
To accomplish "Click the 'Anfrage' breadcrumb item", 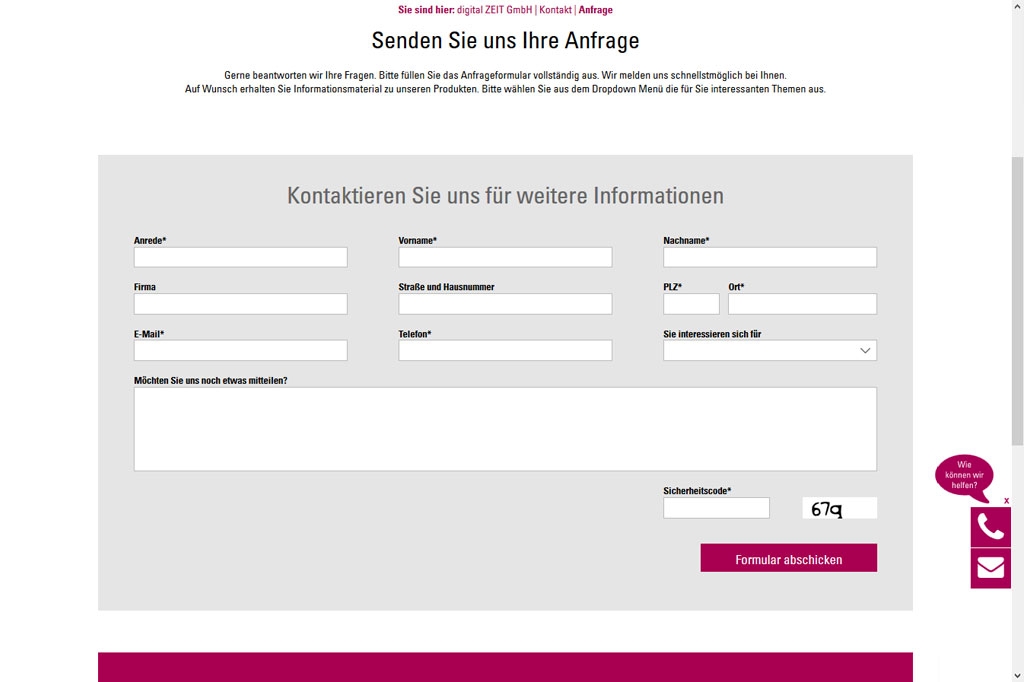I will click(596, 10).
